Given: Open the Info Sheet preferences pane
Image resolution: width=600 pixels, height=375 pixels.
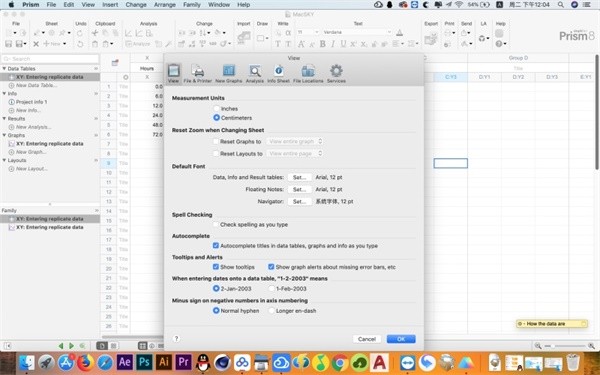Looking at the screenshot, I should point(278,74).
